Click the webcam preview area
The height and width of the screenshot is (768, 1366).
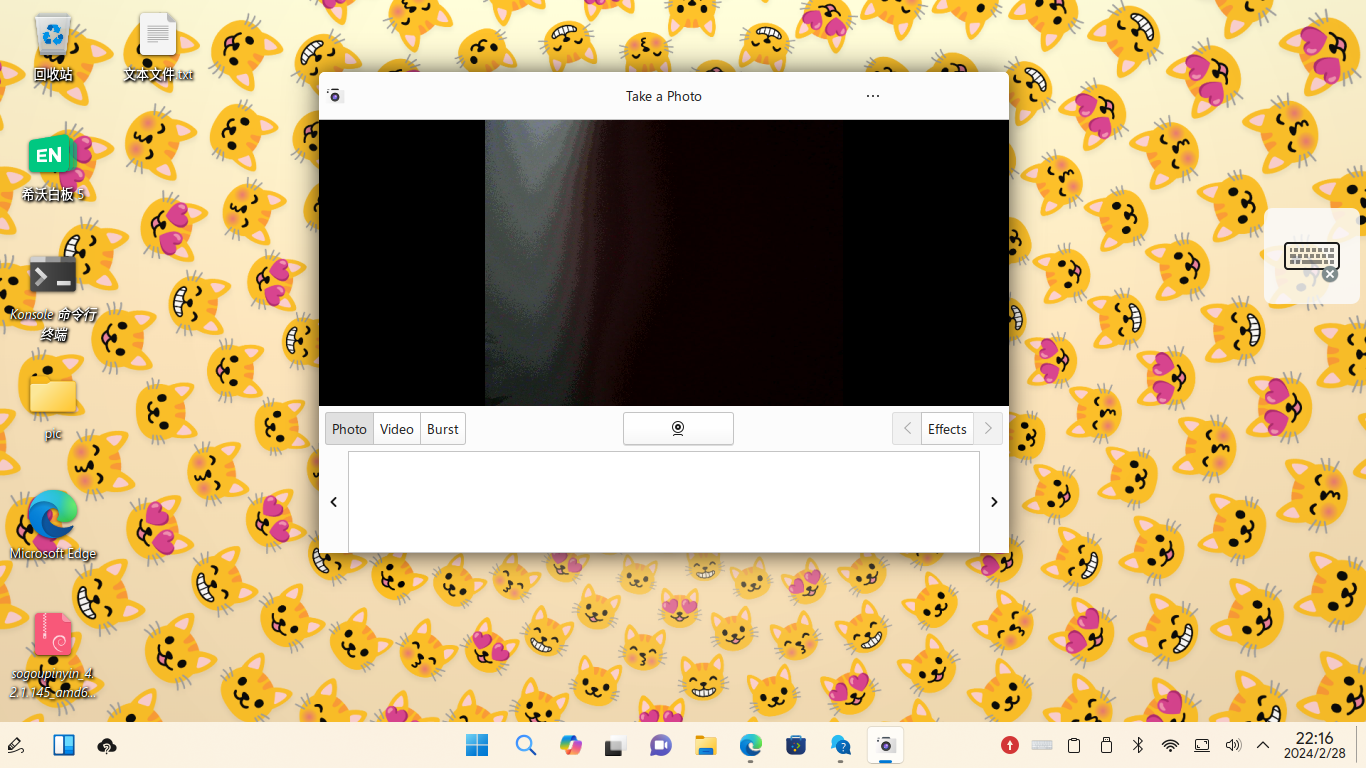(x=664, y=263)
